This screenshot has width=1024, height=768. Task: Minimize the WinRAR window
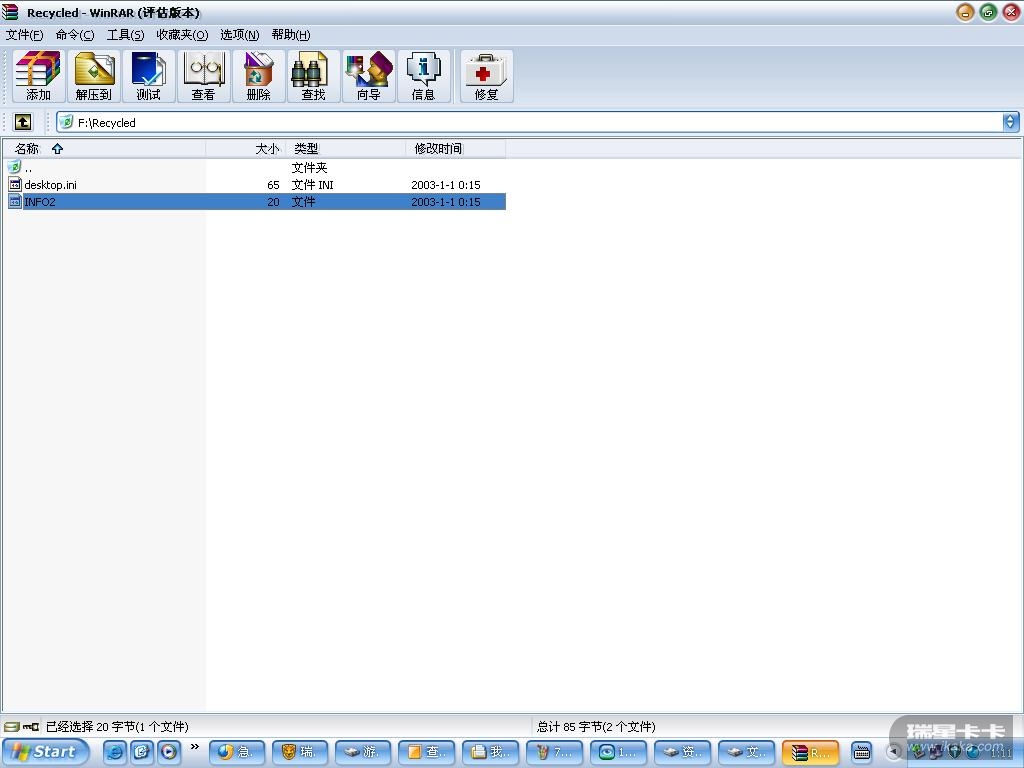[965, 12]
